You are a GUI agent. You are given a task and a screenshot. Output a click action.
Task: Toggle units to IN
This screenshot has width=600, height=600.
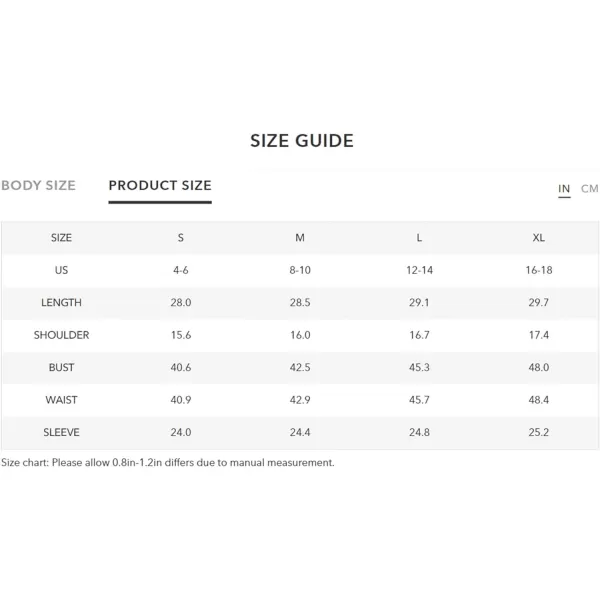coord(564,189)
